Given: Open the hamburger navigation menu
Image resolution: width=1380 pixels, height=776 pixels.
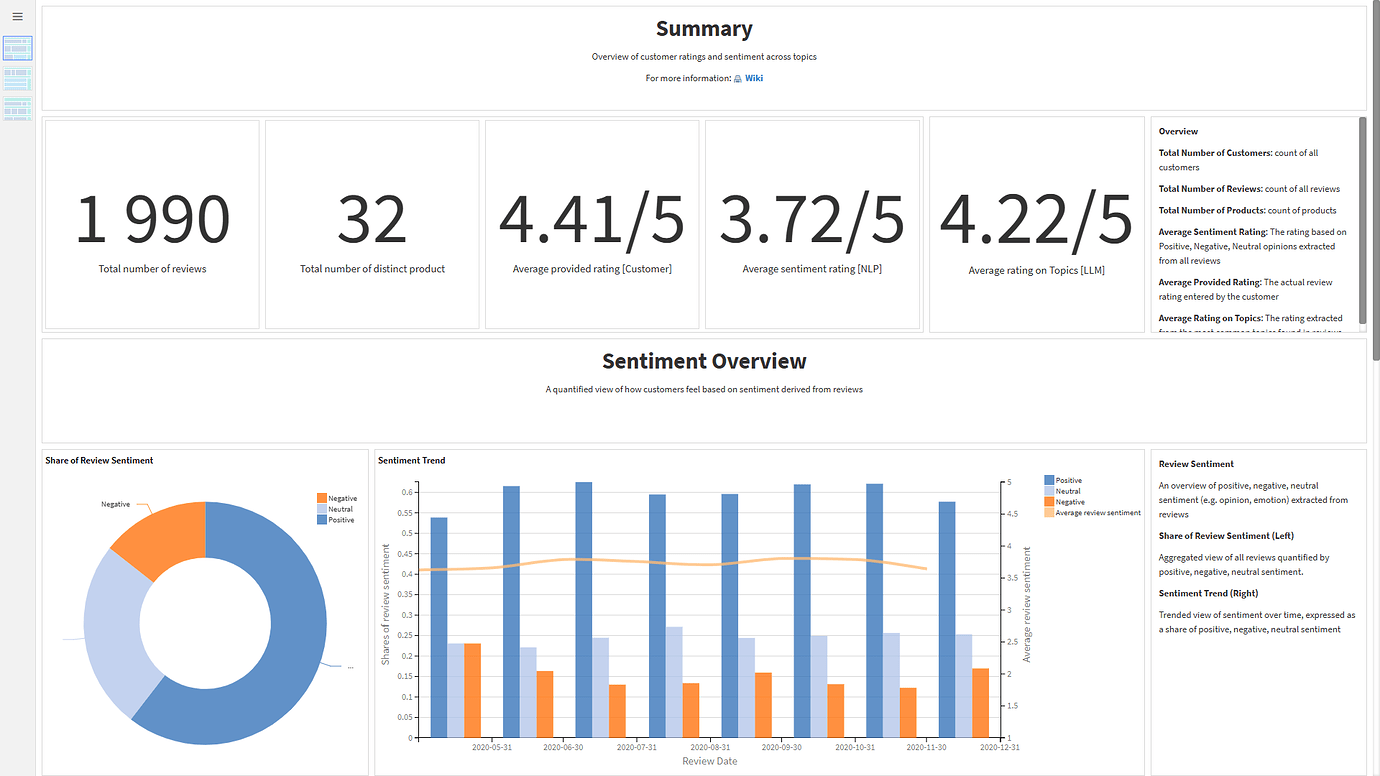Looking at the screenshot, I should 16,16.
